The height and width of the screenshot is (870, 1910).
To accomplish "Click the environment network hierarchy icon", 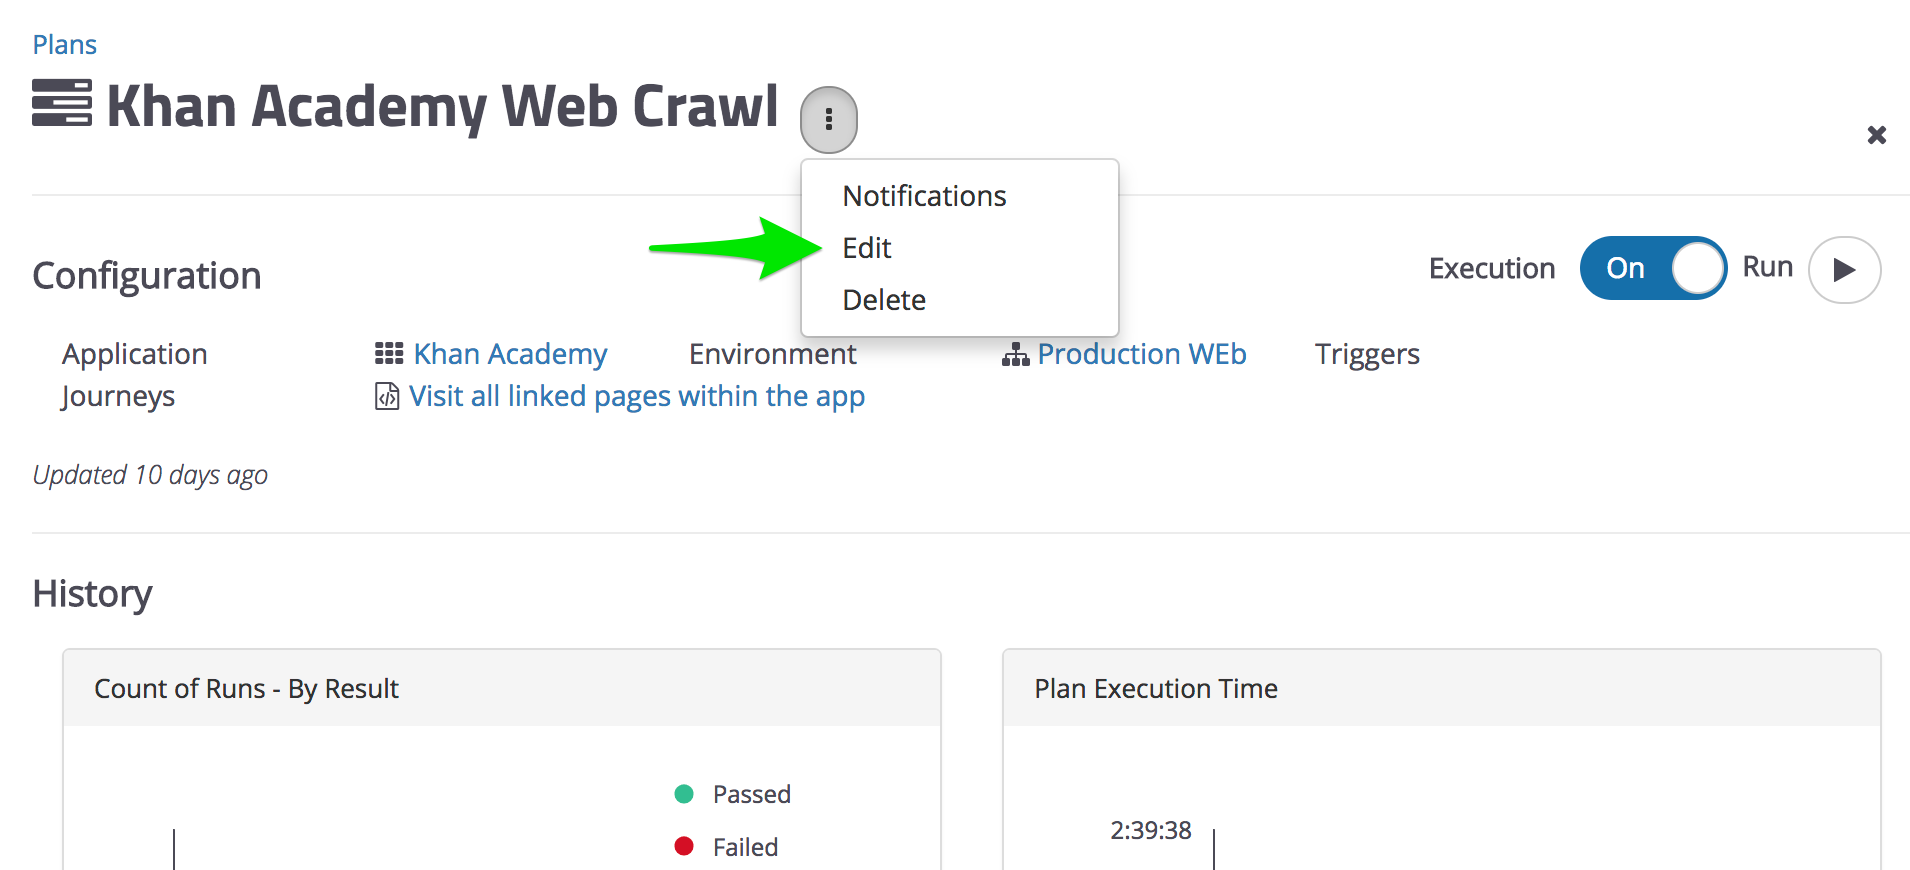I will tap(1015, 355).
